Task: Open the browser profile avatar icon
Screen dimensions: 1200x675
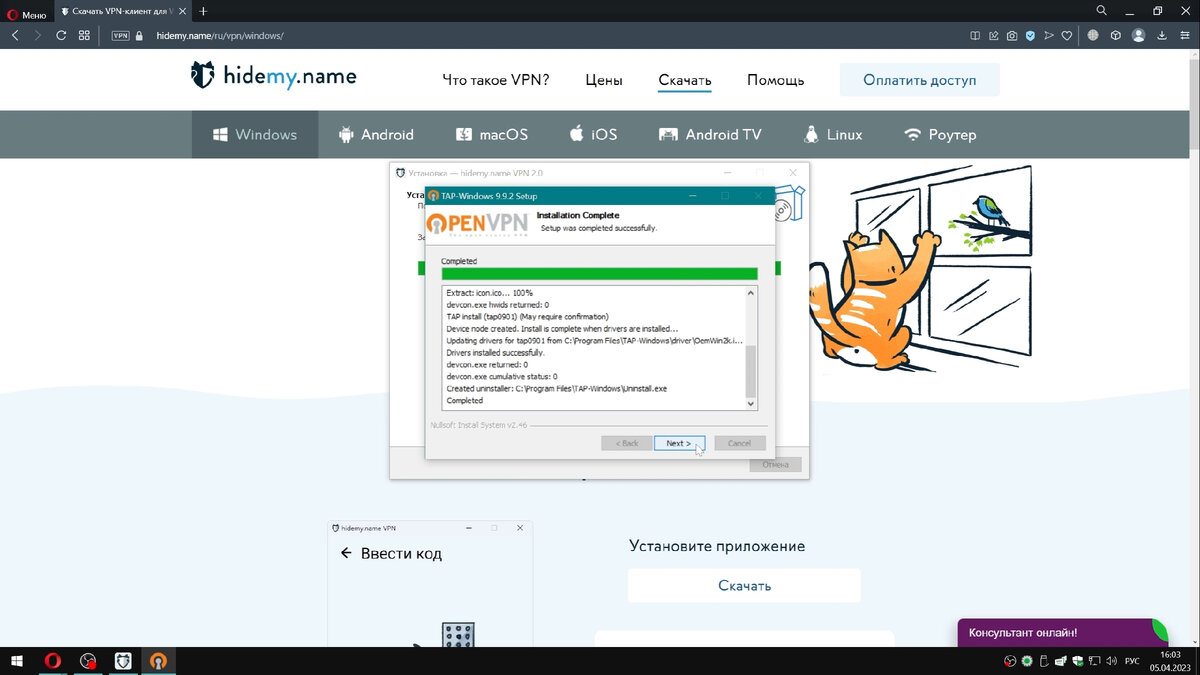Action: [1139, 35]
